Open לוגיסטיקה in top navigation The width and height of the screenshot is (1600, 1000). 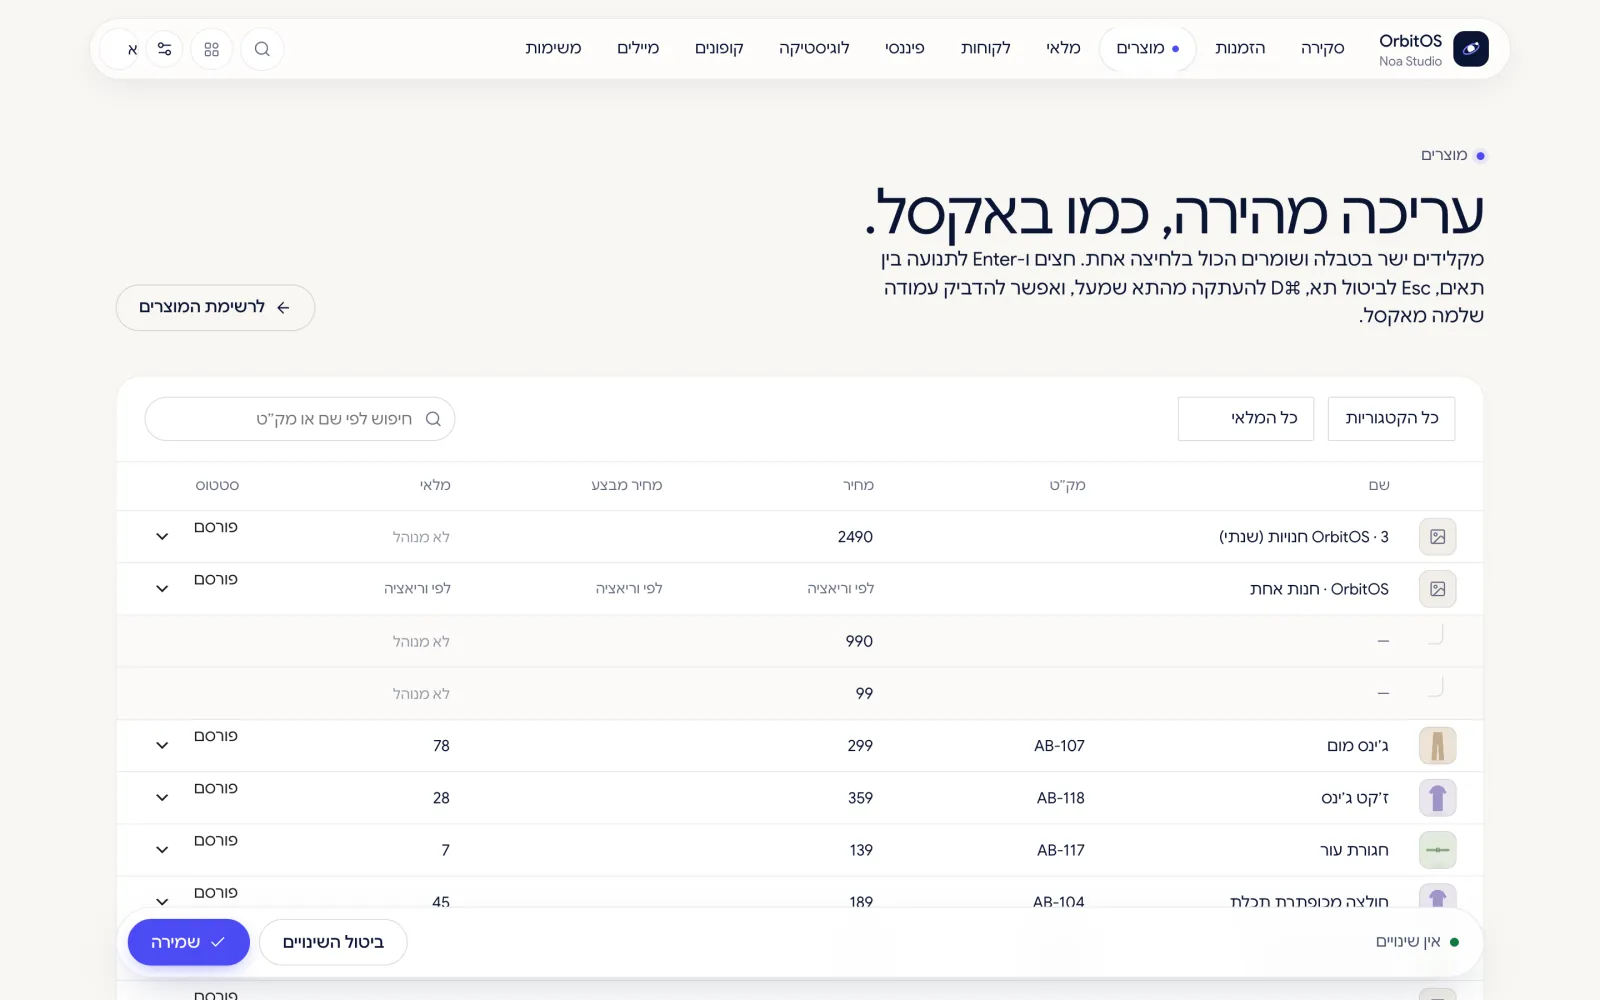[x=814, y=48]
